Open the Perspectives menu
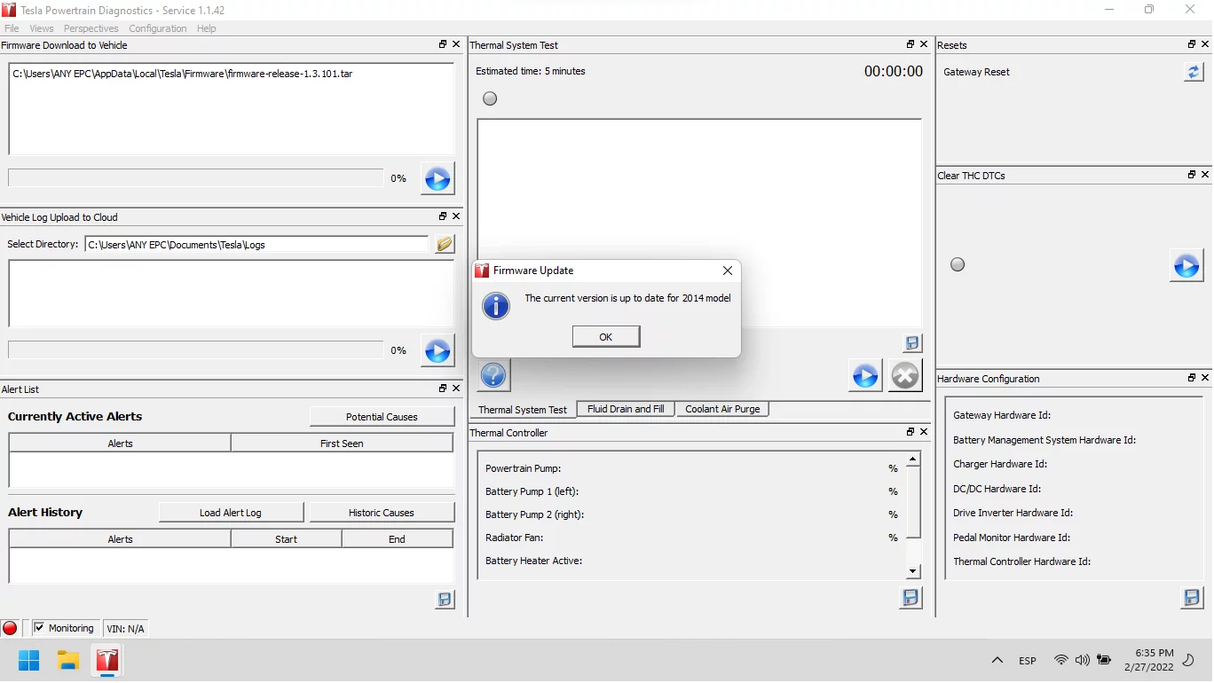Screen dimensions: 1214x683 91,28
